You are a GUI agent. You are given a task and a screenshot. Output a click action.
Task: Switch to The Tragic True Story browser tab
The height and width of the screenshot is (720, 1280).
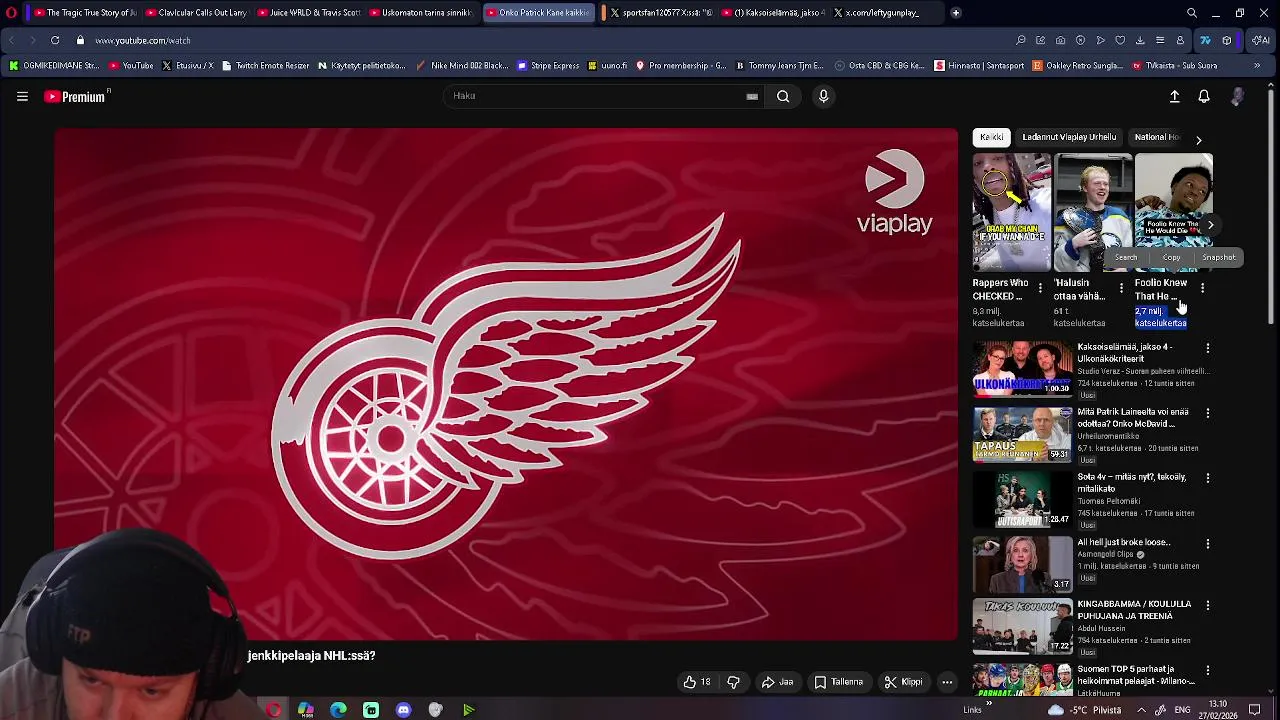coord(84,13)
